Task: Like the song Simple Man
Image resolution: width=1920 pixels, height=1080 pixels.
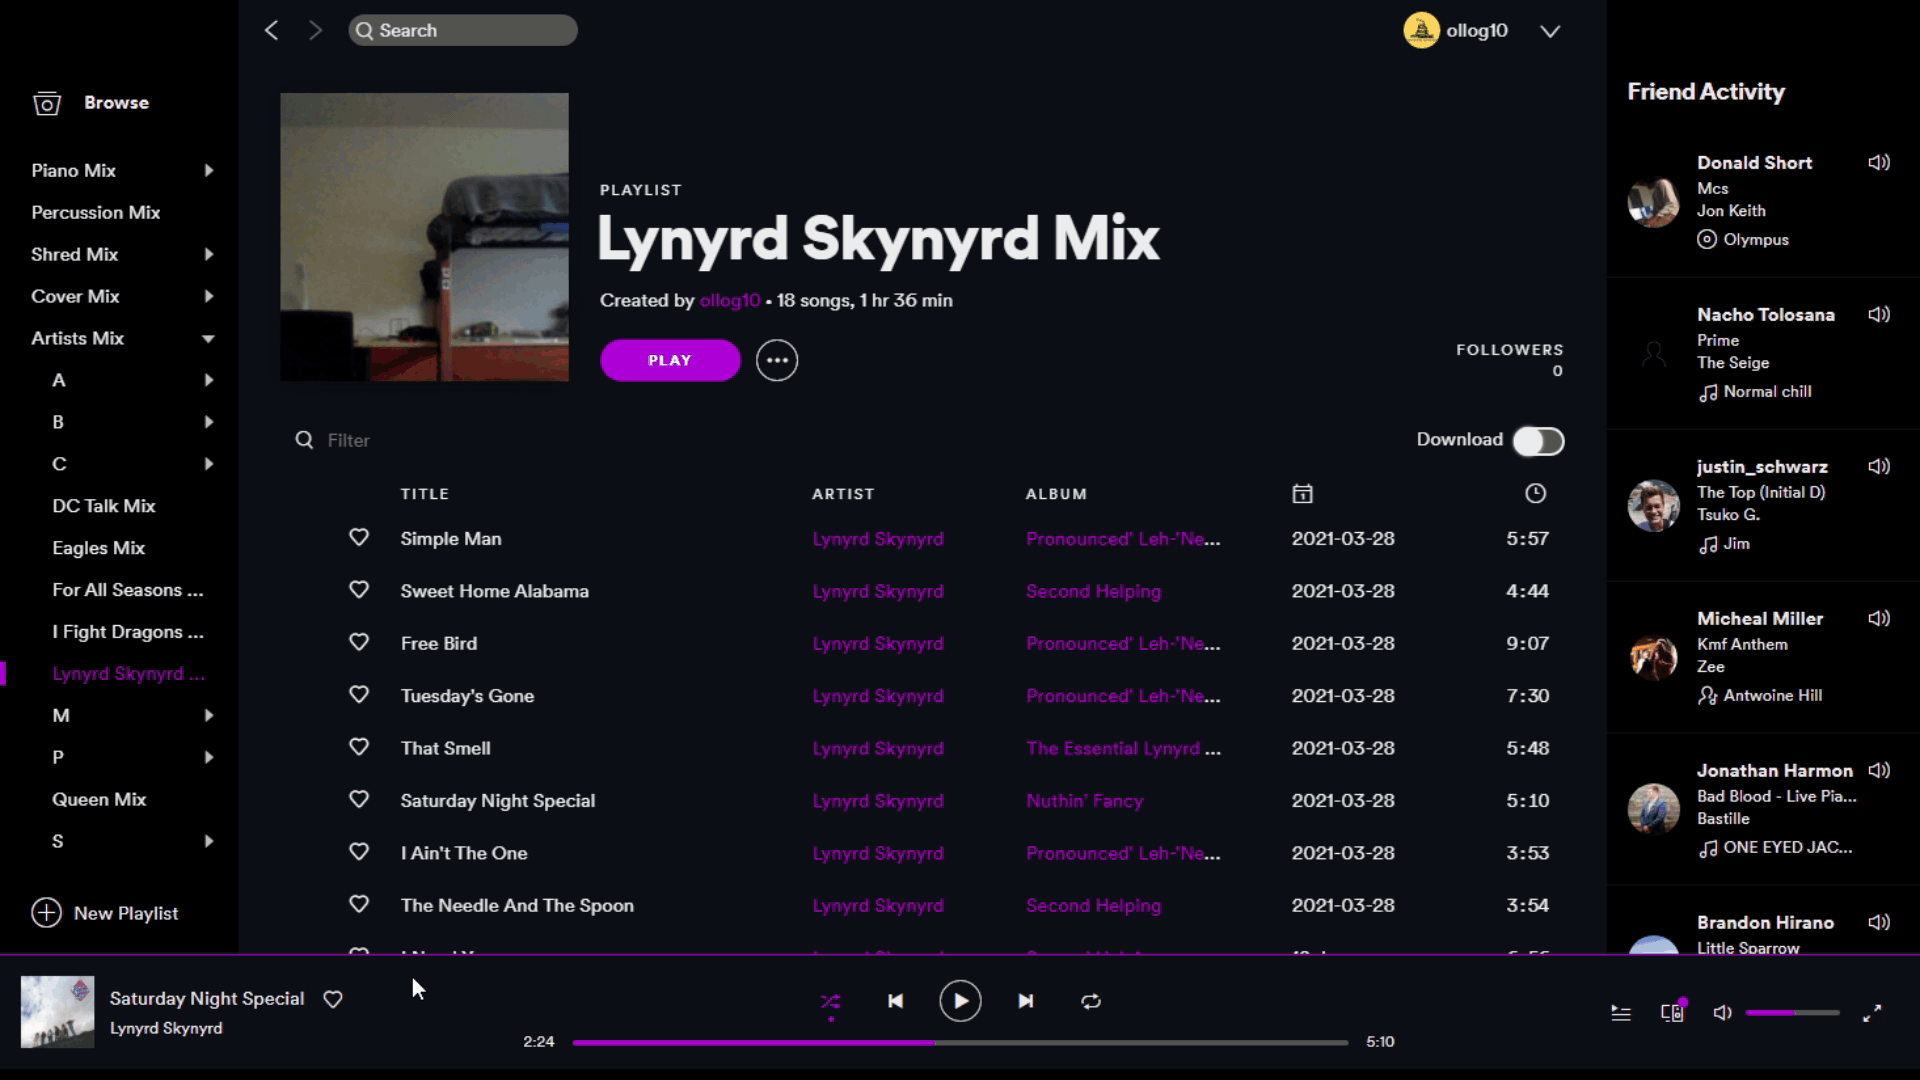Action: [359, 538]
